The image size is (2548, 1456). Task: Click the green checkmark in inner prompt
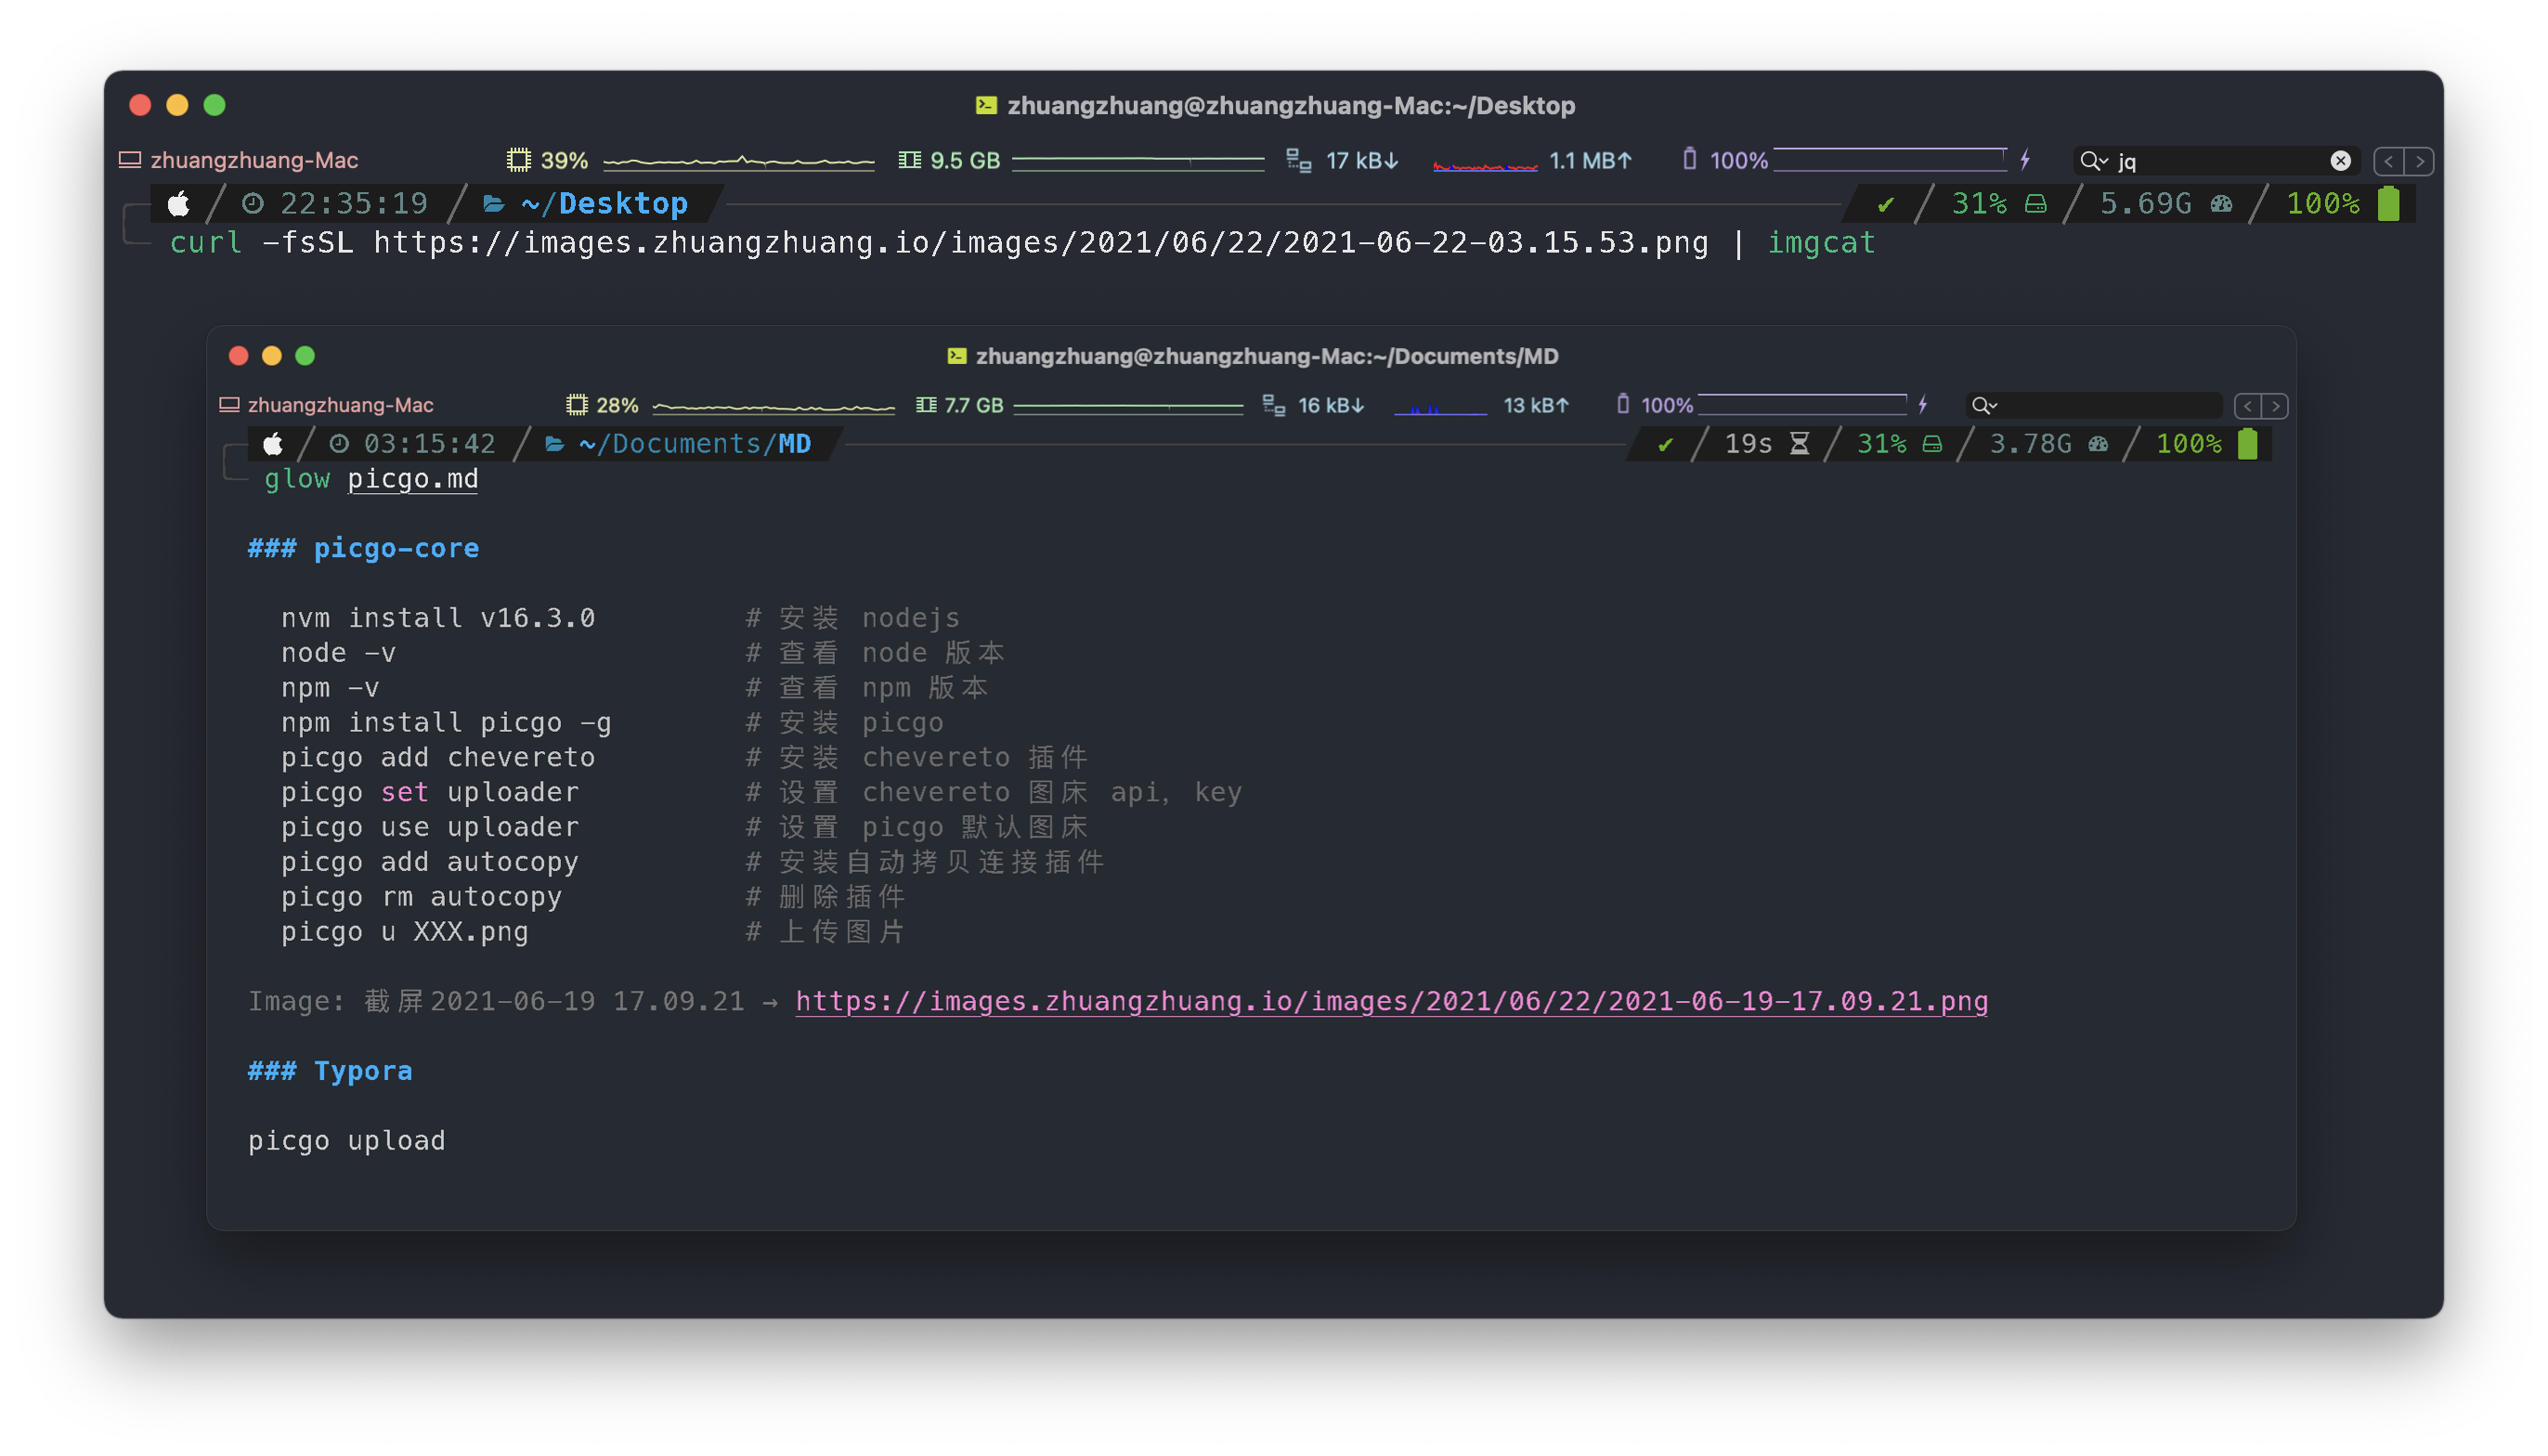tap(1665, 444)
